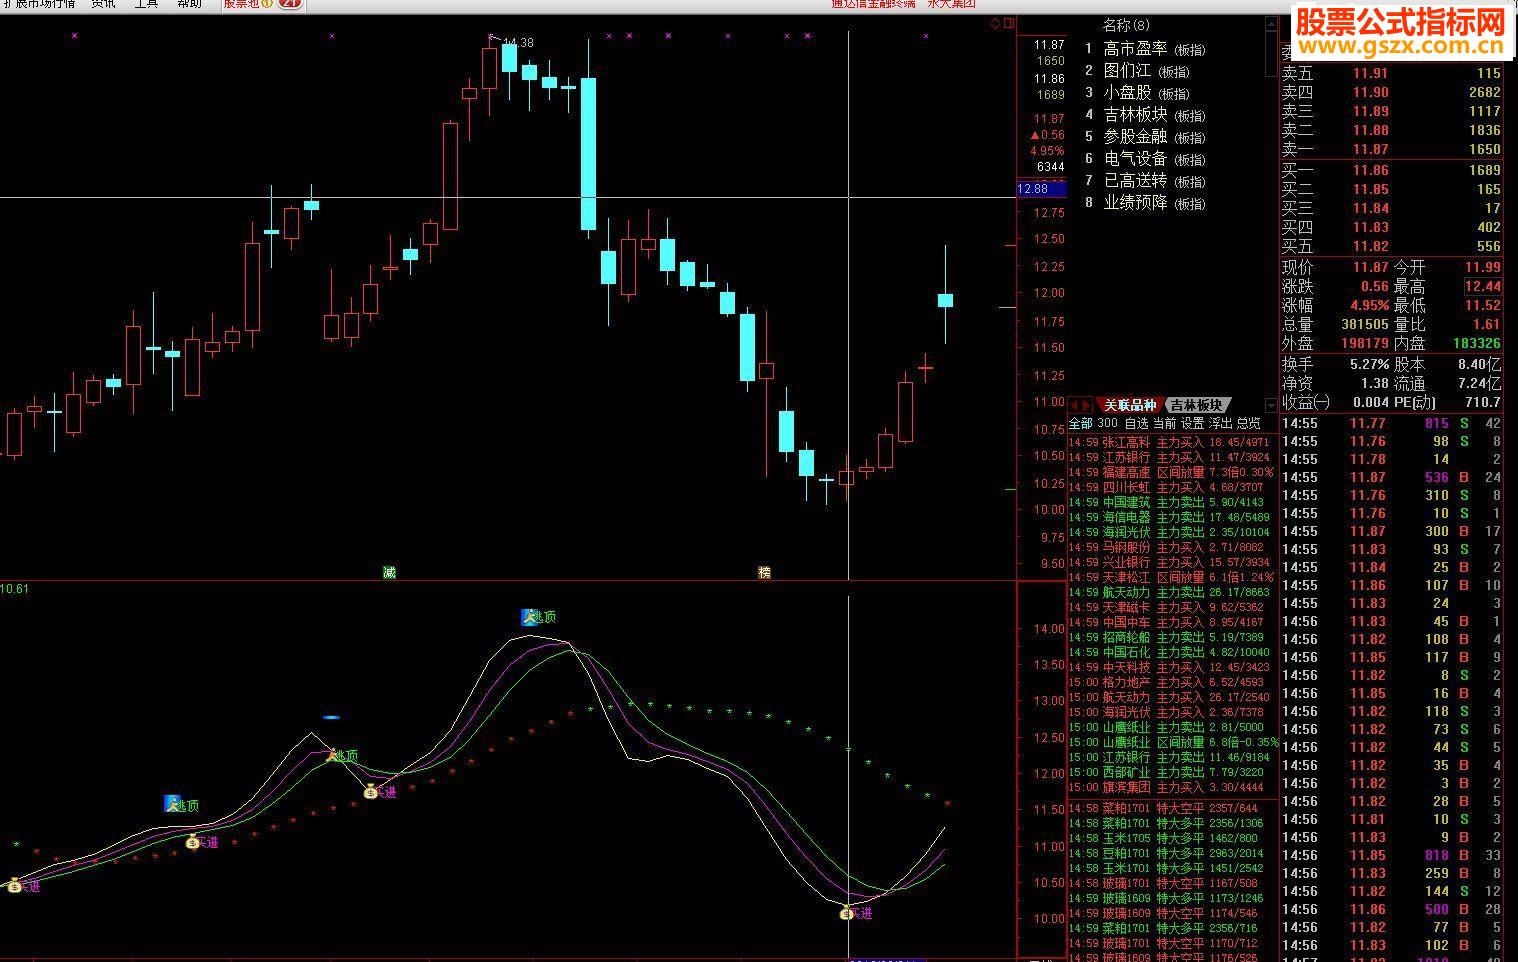Click the scroll-up arrow beside 名称(8) header

(x=1272, y=23)
